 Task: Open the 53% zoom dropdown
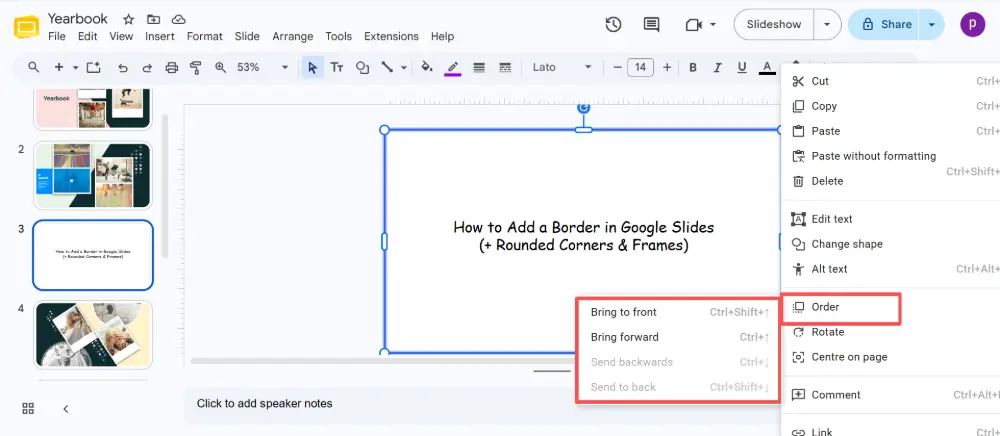(x=263, y=68)
